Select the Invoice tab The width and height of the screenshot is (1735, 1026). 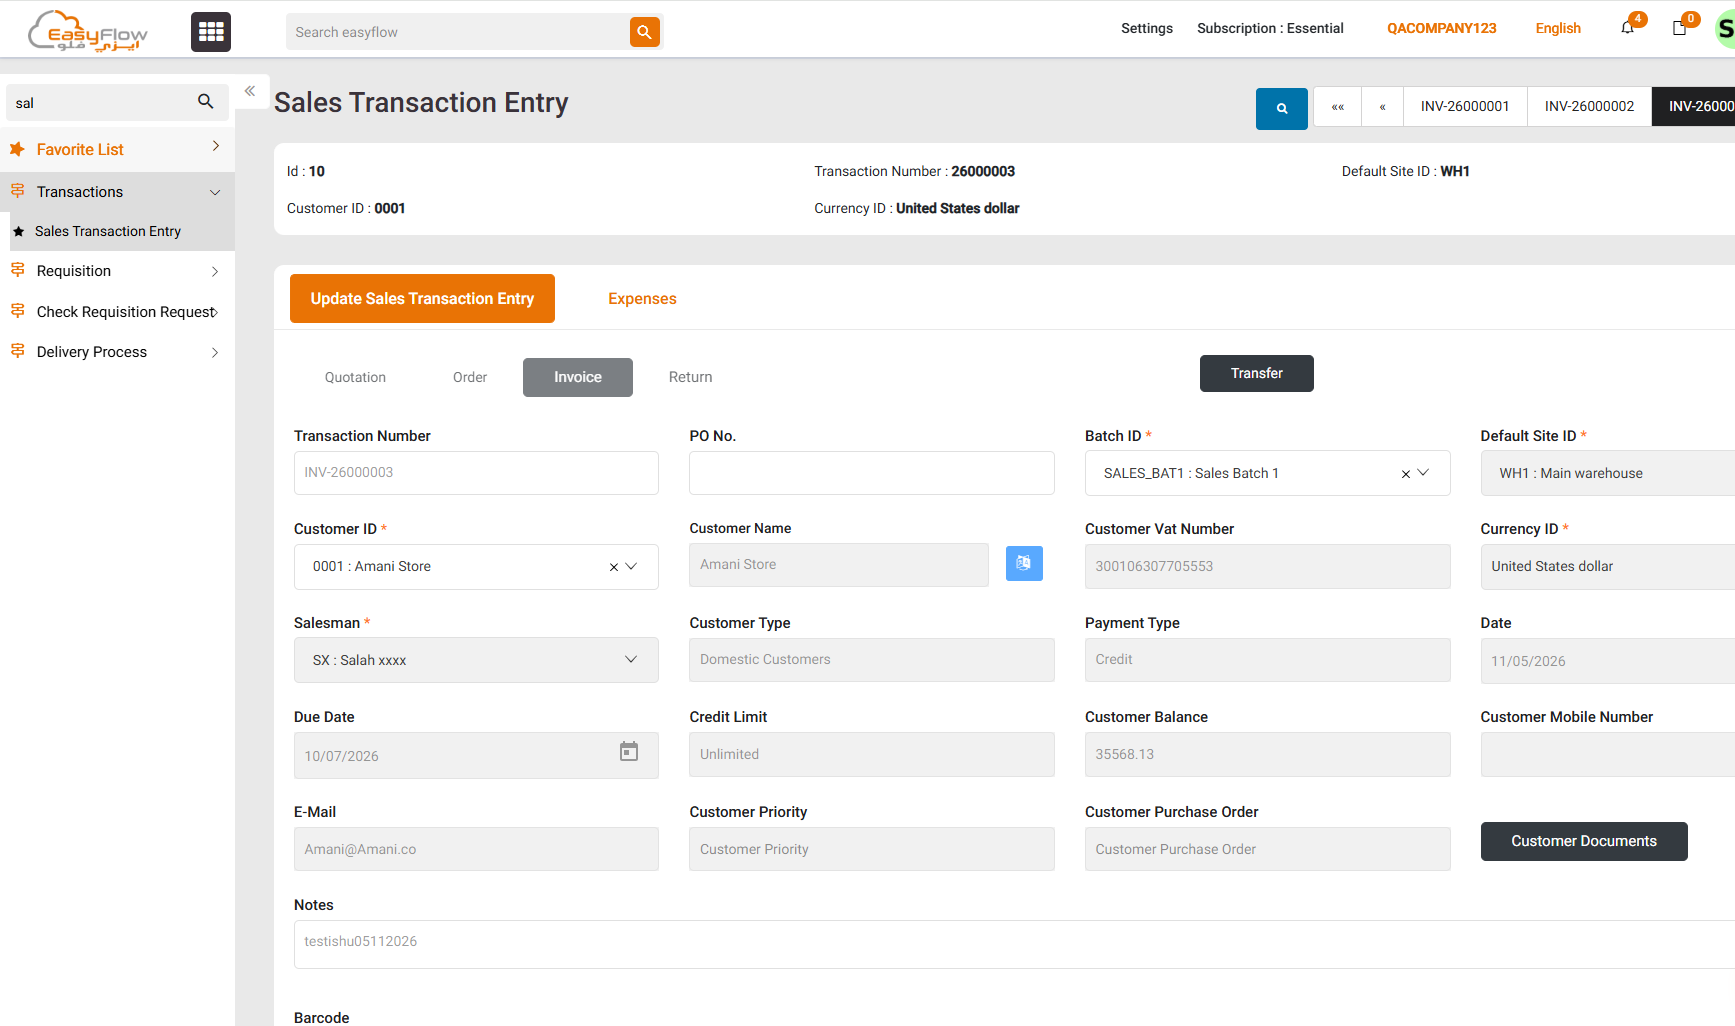click(578, 377)
